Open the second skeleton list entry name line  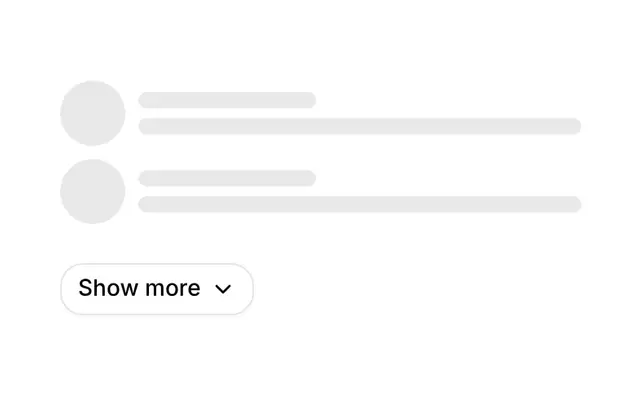coord(227,178)
